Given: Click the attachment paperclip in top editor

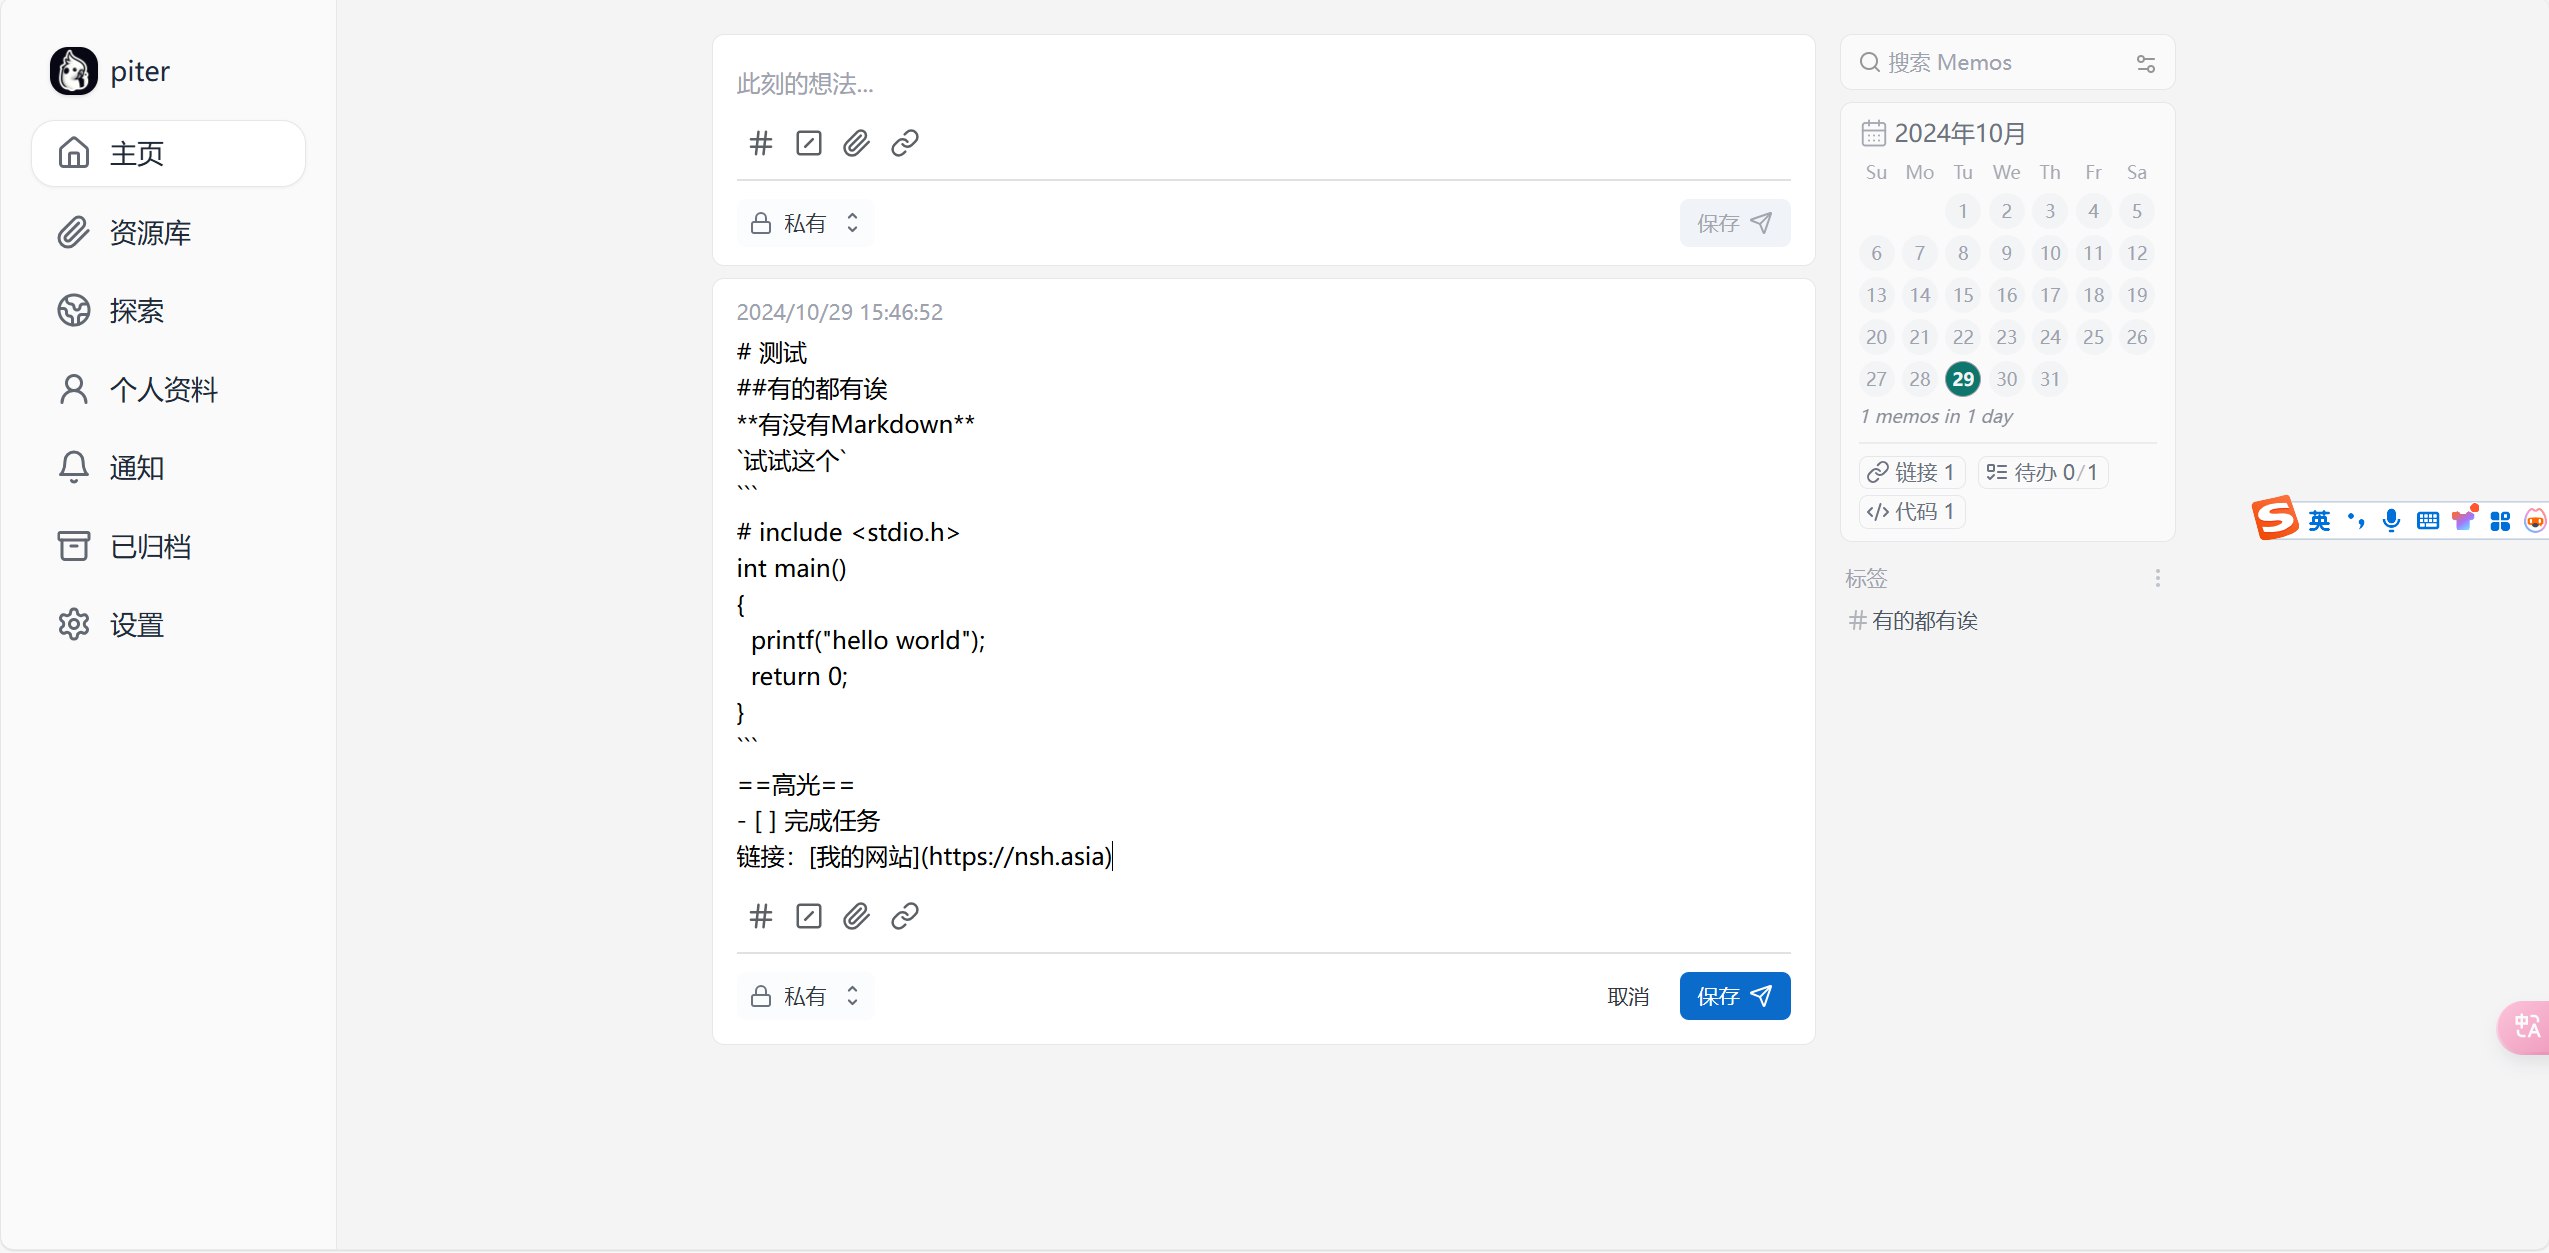Looking at the screenshot, I should click(856, 143).
